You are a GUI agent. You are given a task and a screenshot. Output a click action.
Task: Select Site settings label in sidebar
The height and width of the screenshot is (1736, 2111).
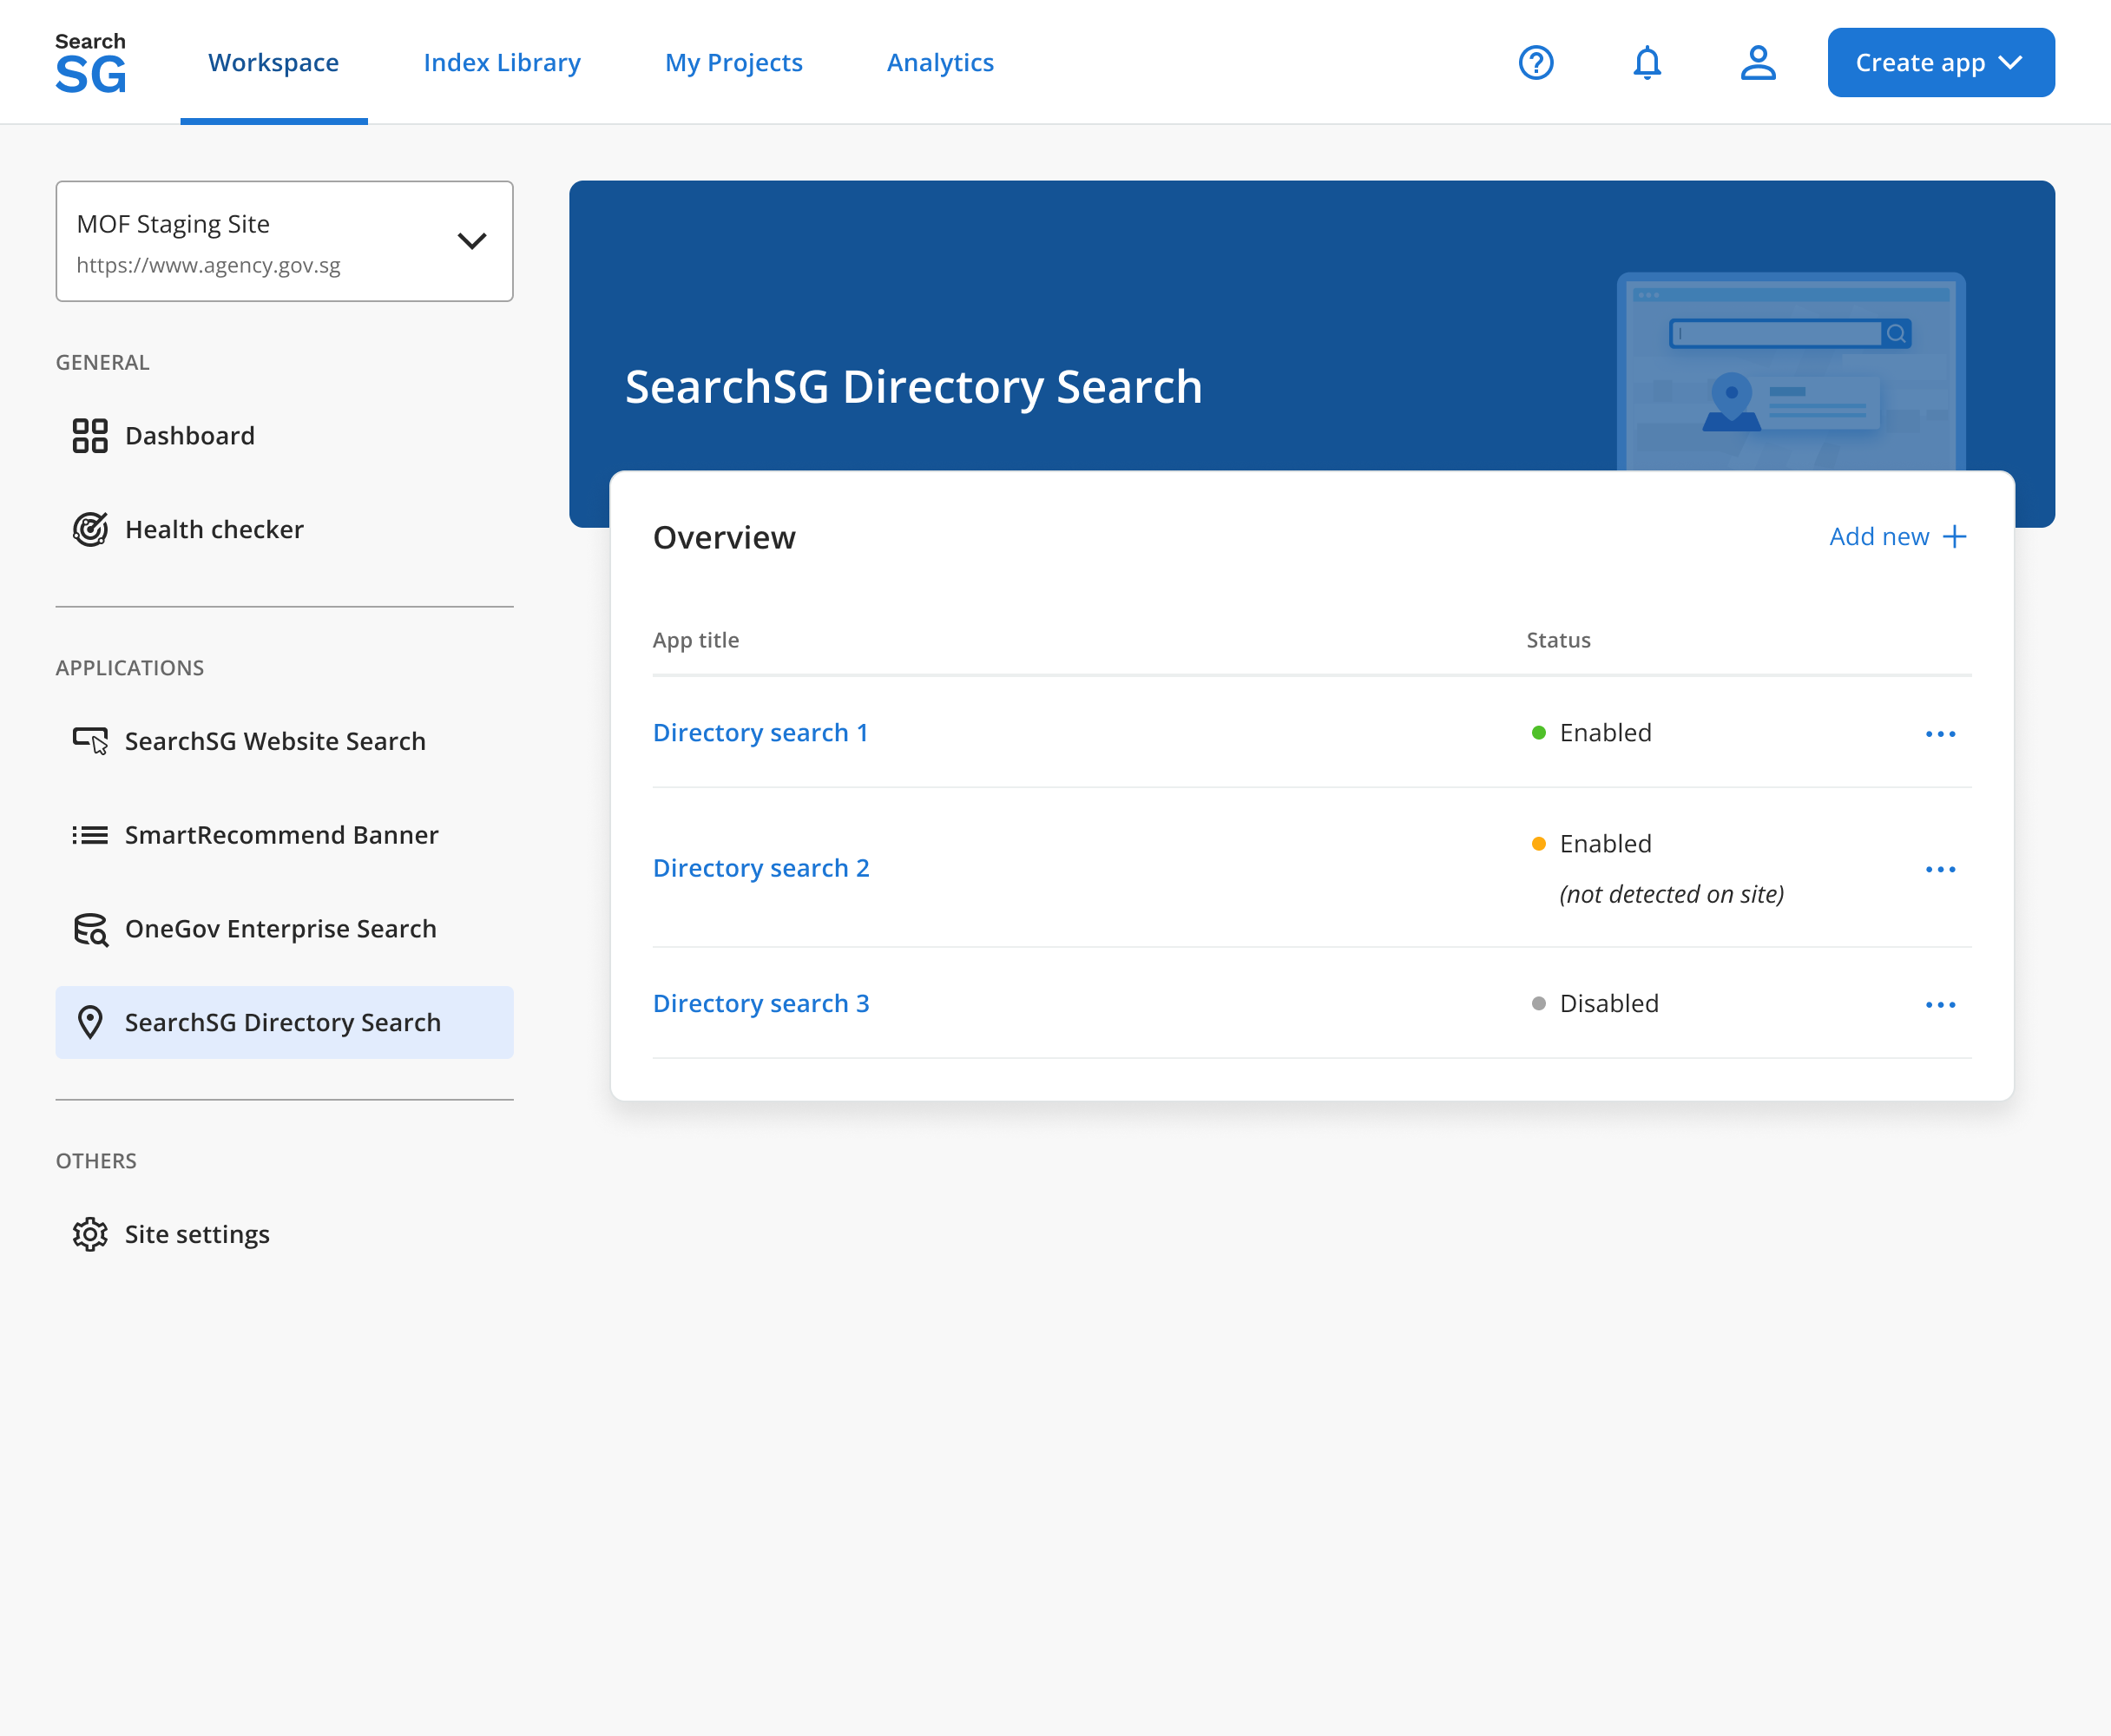(197, 1234)
